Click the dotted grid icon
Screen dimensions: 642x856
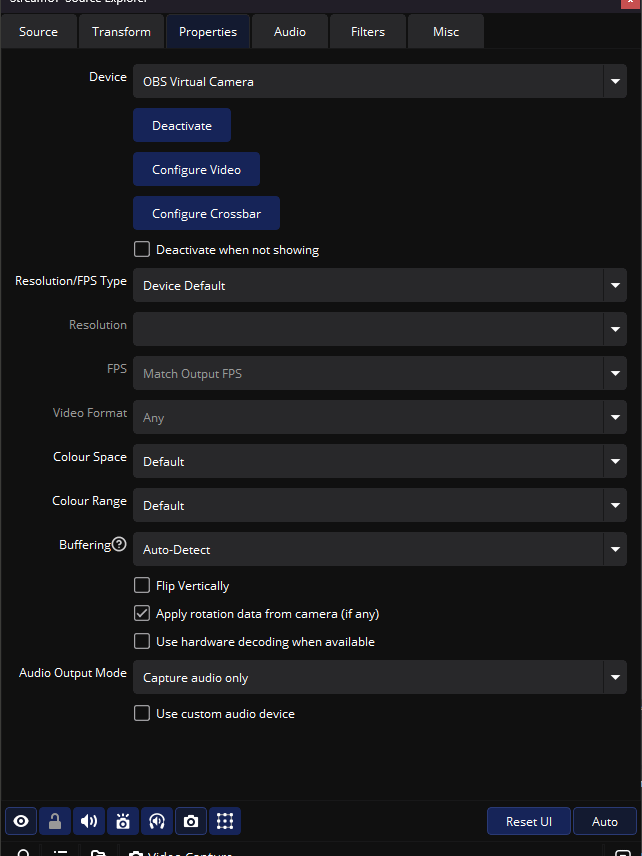(225, 822)
